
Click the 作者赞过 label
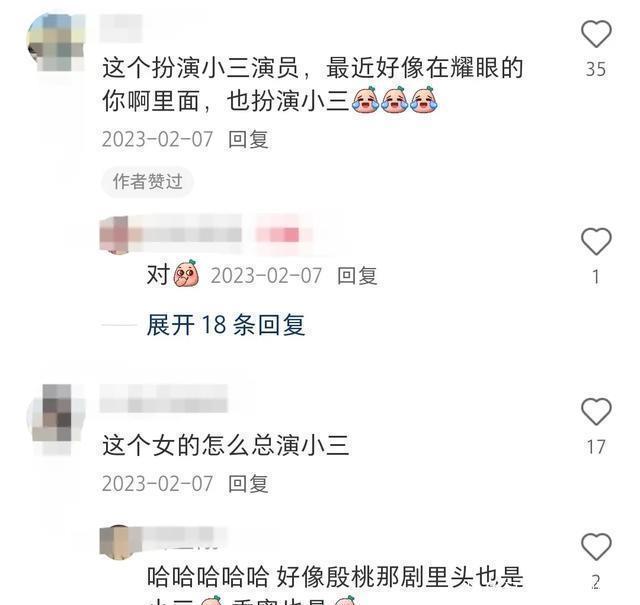(147, 181)
